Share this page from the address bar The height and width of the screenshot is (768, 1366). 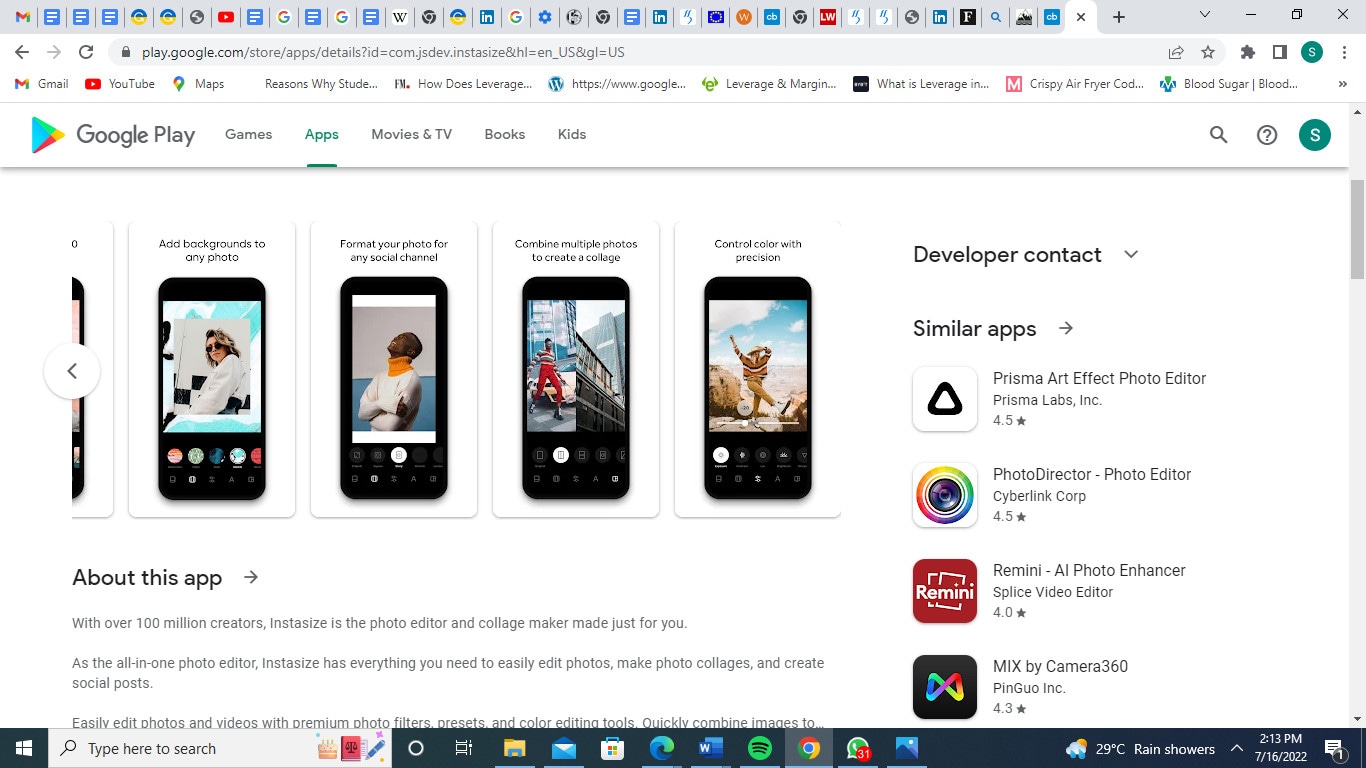click(x=1176, y=52)
